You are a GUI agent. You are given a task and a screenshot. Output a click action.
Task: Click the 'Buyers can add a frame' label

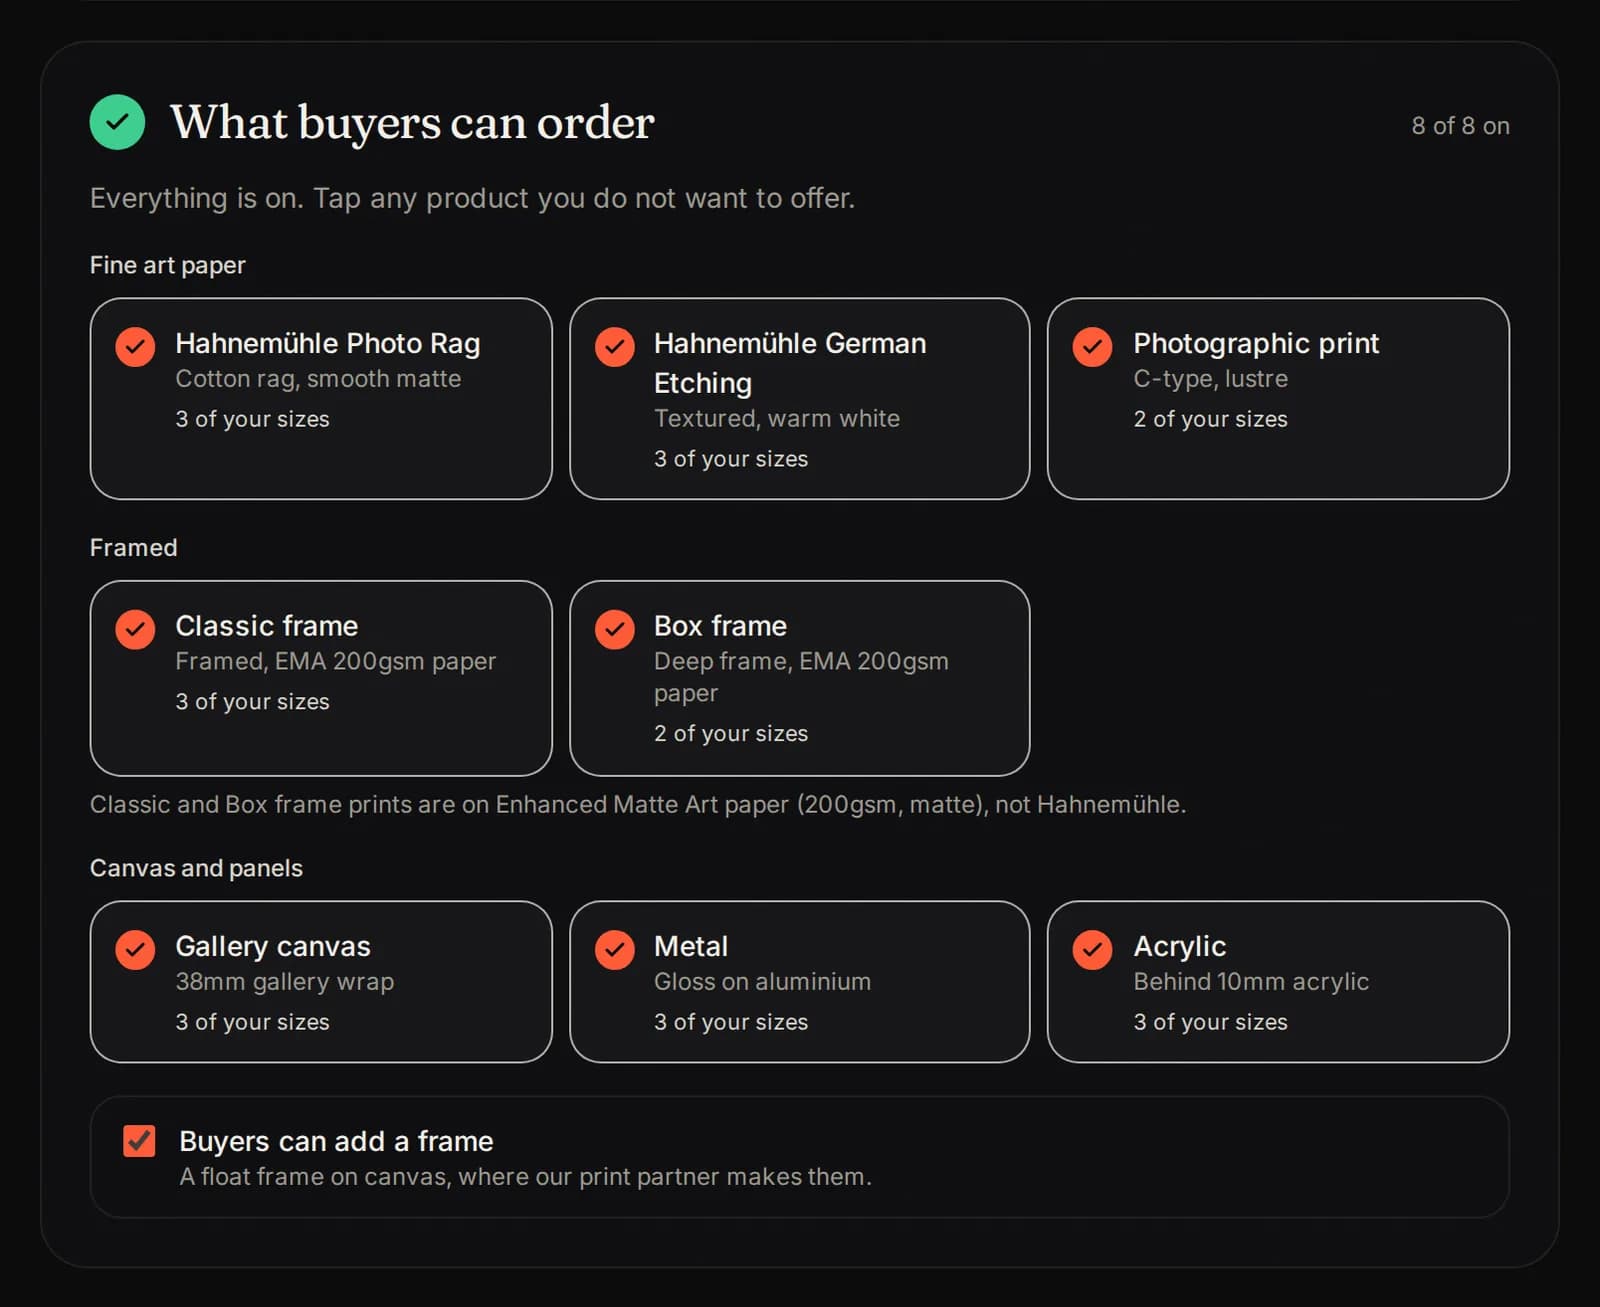[x=336, y=1141]
